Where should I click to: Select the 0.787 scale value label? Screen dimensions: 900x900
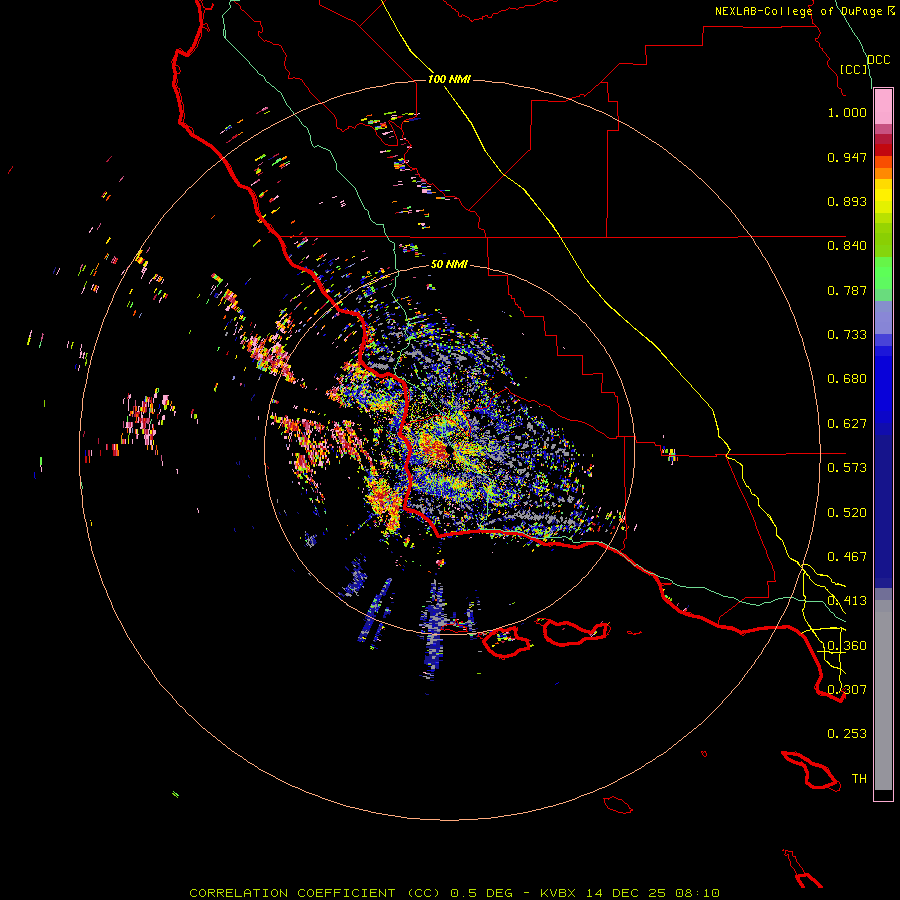click(x=847, y=290)
